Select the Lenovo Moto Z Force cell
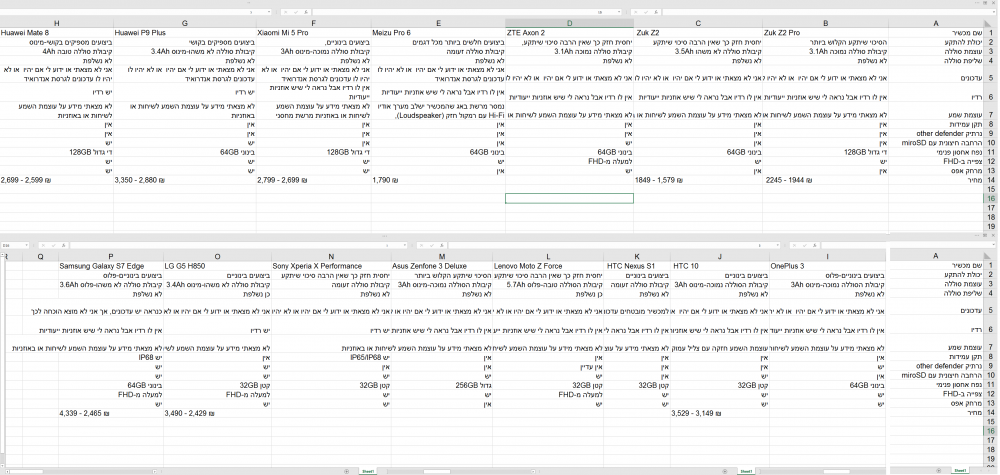This screenshot has height=475, width=1000. 548,266
